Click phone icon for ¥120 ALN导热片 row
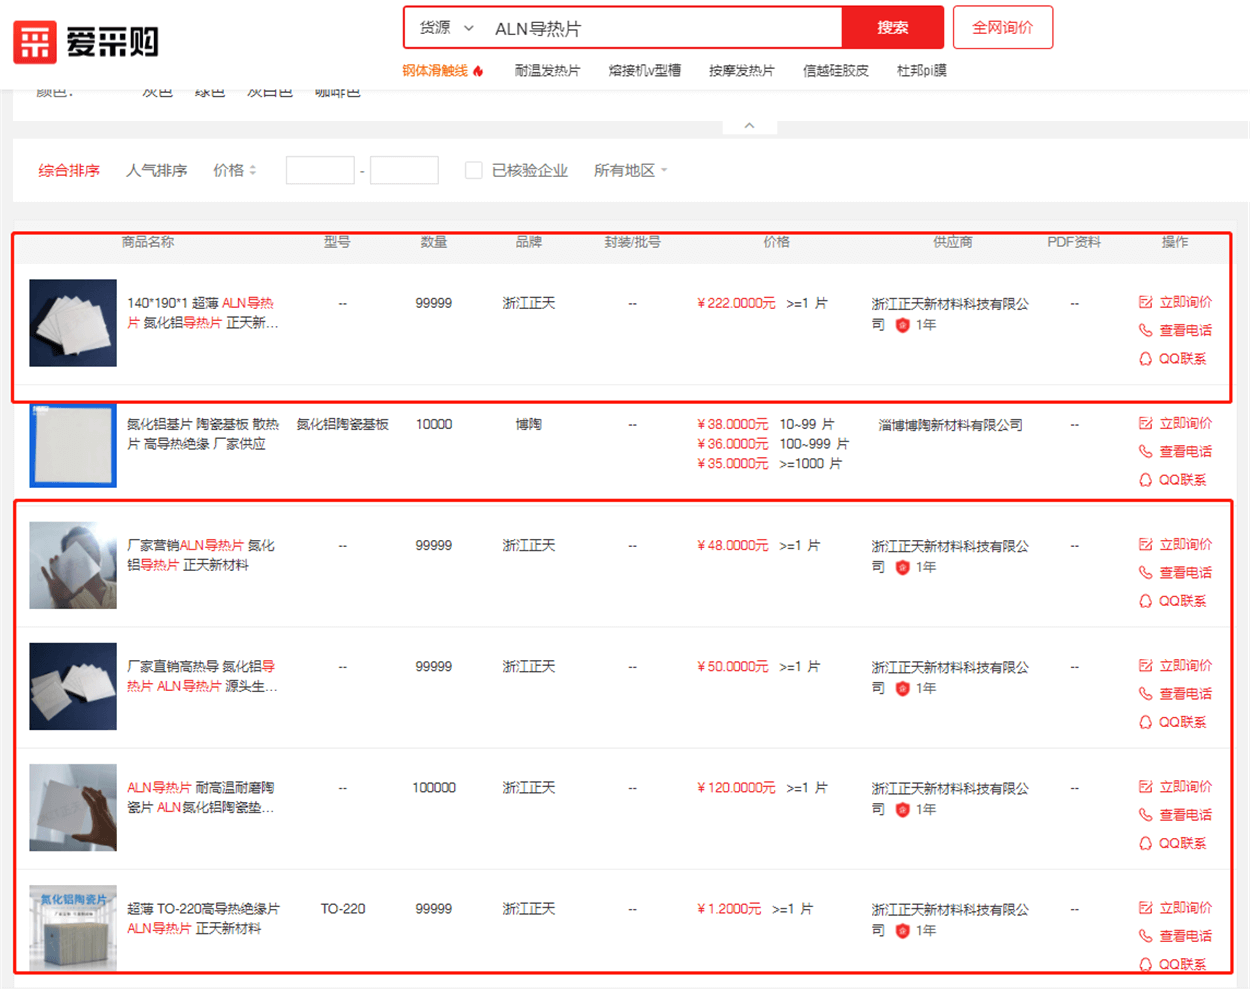The width and height of the screenshot is (1250, 991). (x=1145, y=815)
